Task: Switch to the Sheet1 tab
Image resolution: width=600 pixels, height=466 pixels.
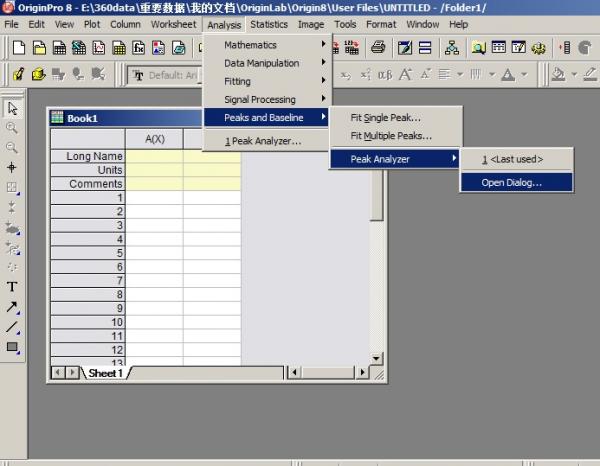Action: 106,373
